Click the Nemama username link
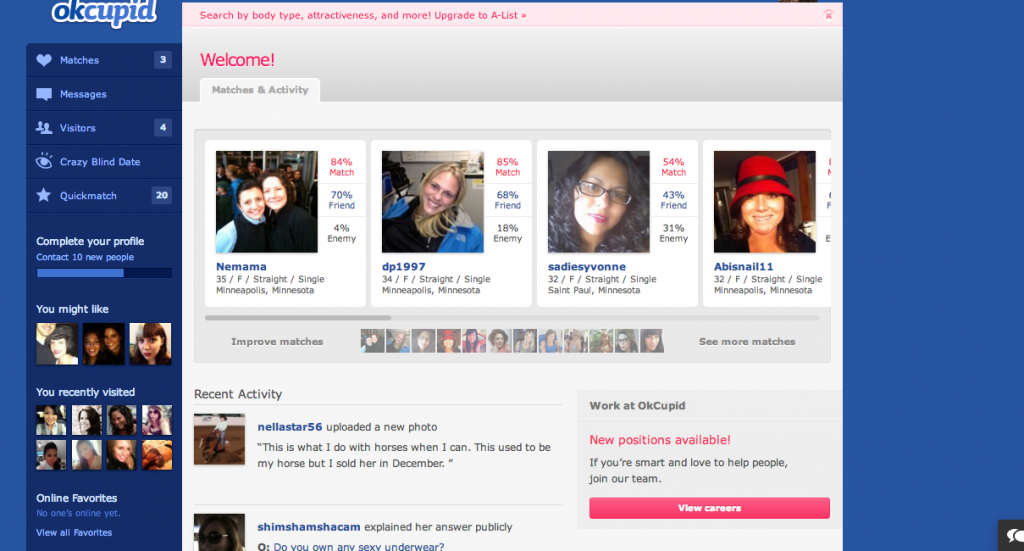 point(241,266)
